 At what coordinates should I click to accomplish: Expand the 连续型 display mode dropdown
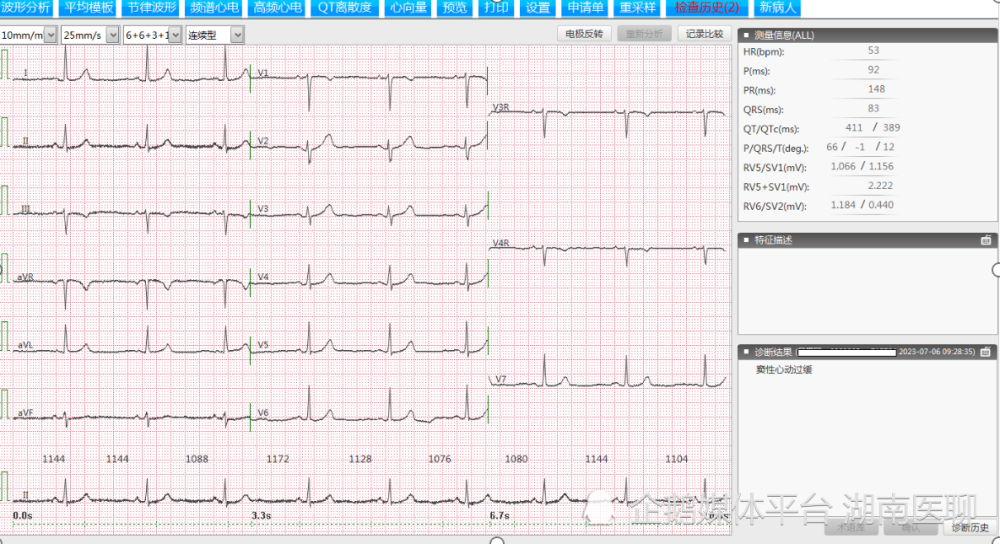pos(237,35)
